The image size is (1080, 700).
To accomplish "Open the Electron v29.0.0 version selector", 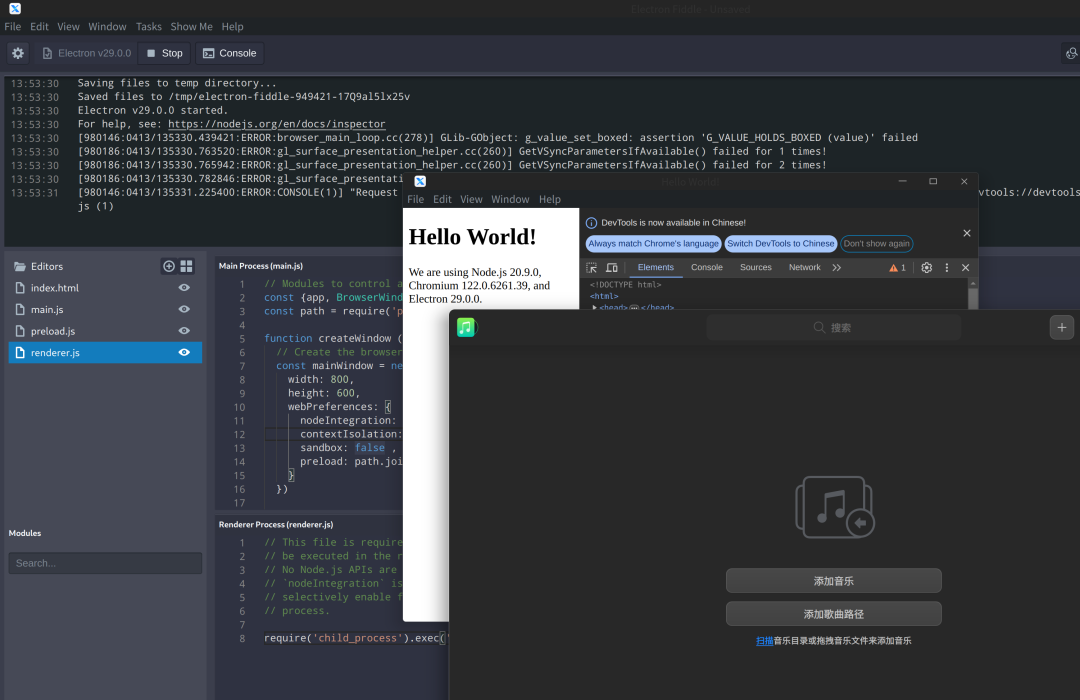I will tap(86, 53).
